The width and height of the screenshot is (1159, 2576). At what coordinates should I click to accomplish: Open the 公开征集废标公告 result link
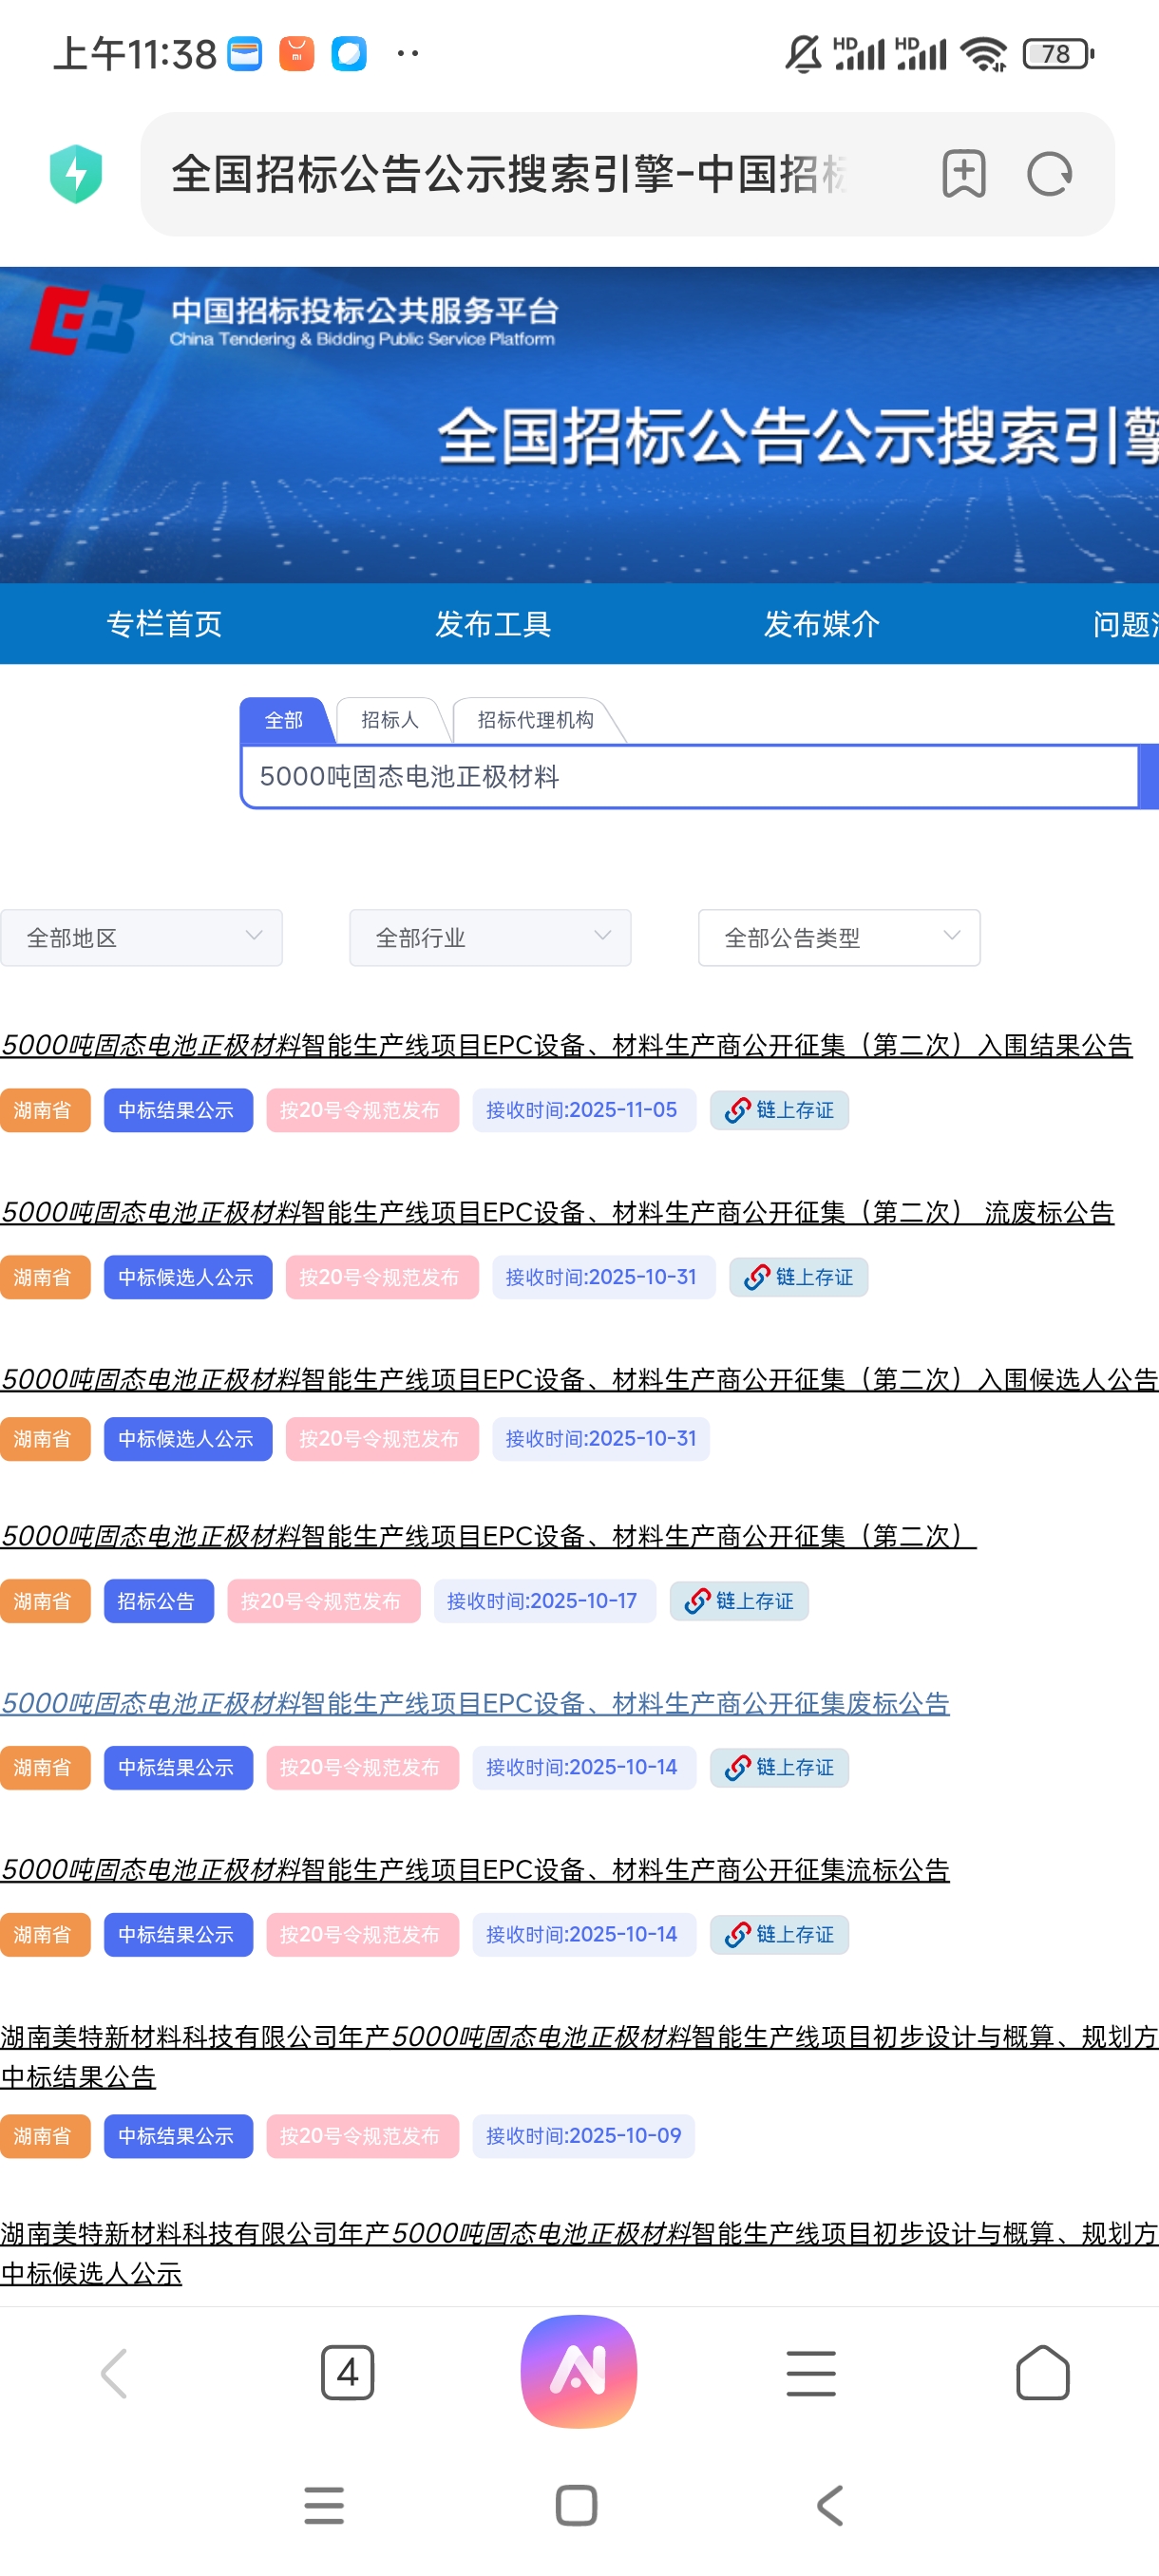click(x=476, y=1703)
